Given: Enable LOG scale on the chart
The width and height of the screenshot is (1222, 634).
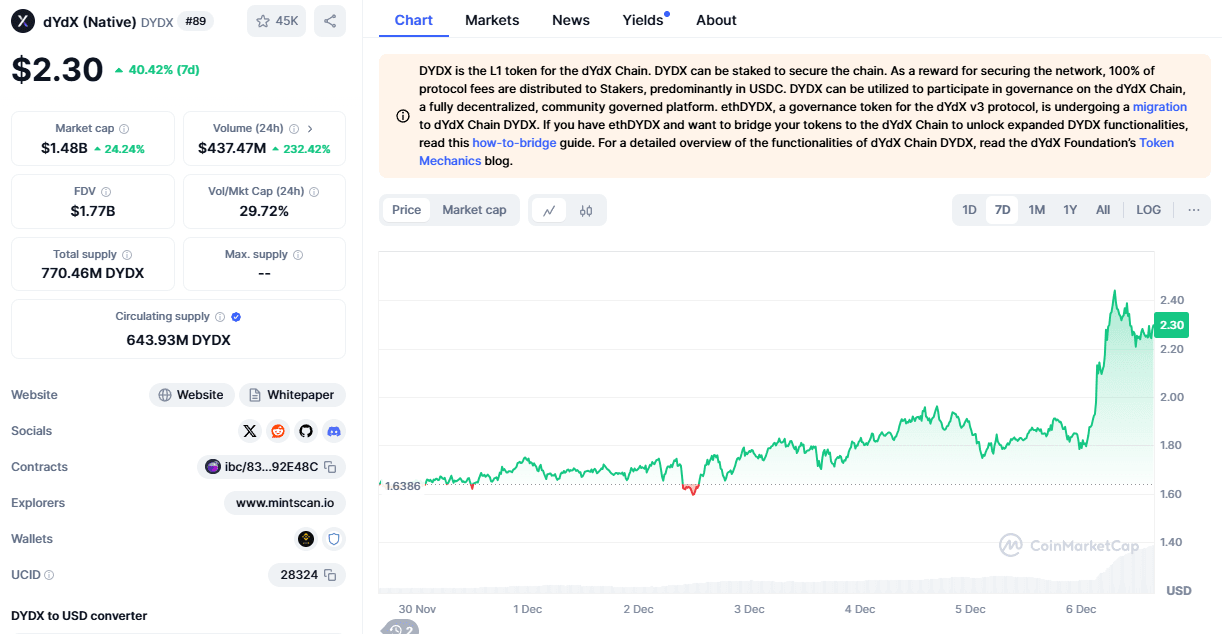Looking at the screenshot, I should click(x=1149, y=210).
